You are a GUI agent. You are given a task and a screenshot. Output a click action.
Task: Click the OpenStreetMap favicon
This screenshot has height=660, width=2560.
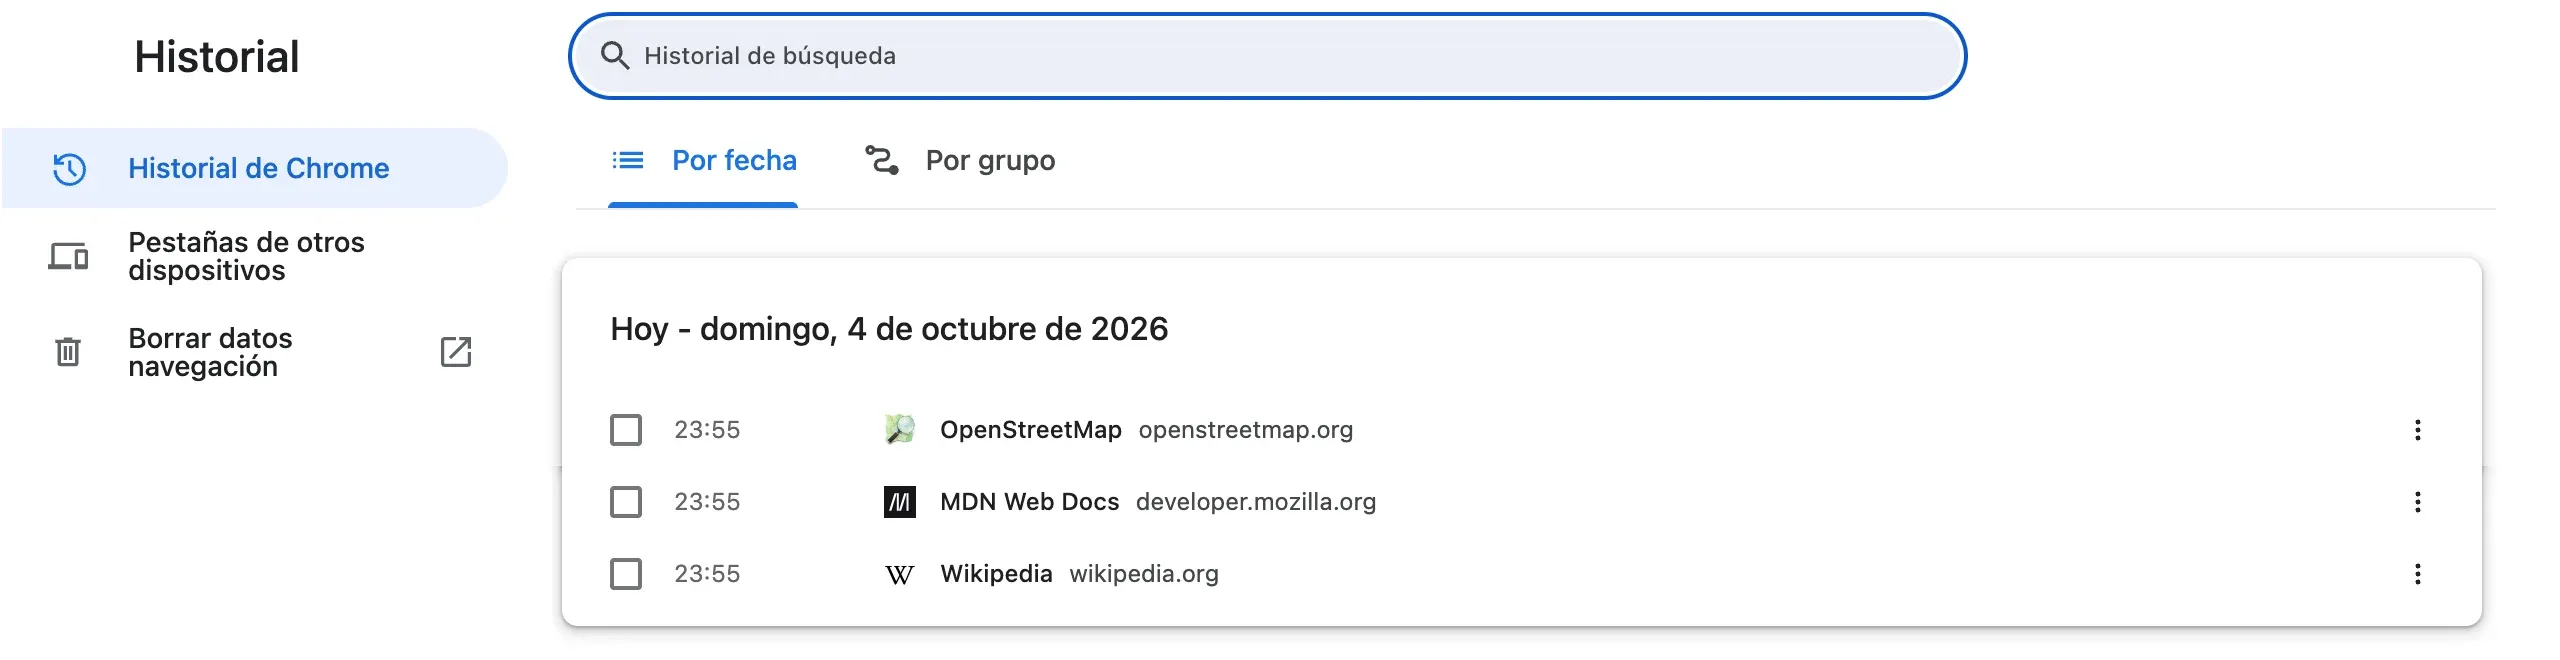(x=900, y=430)
